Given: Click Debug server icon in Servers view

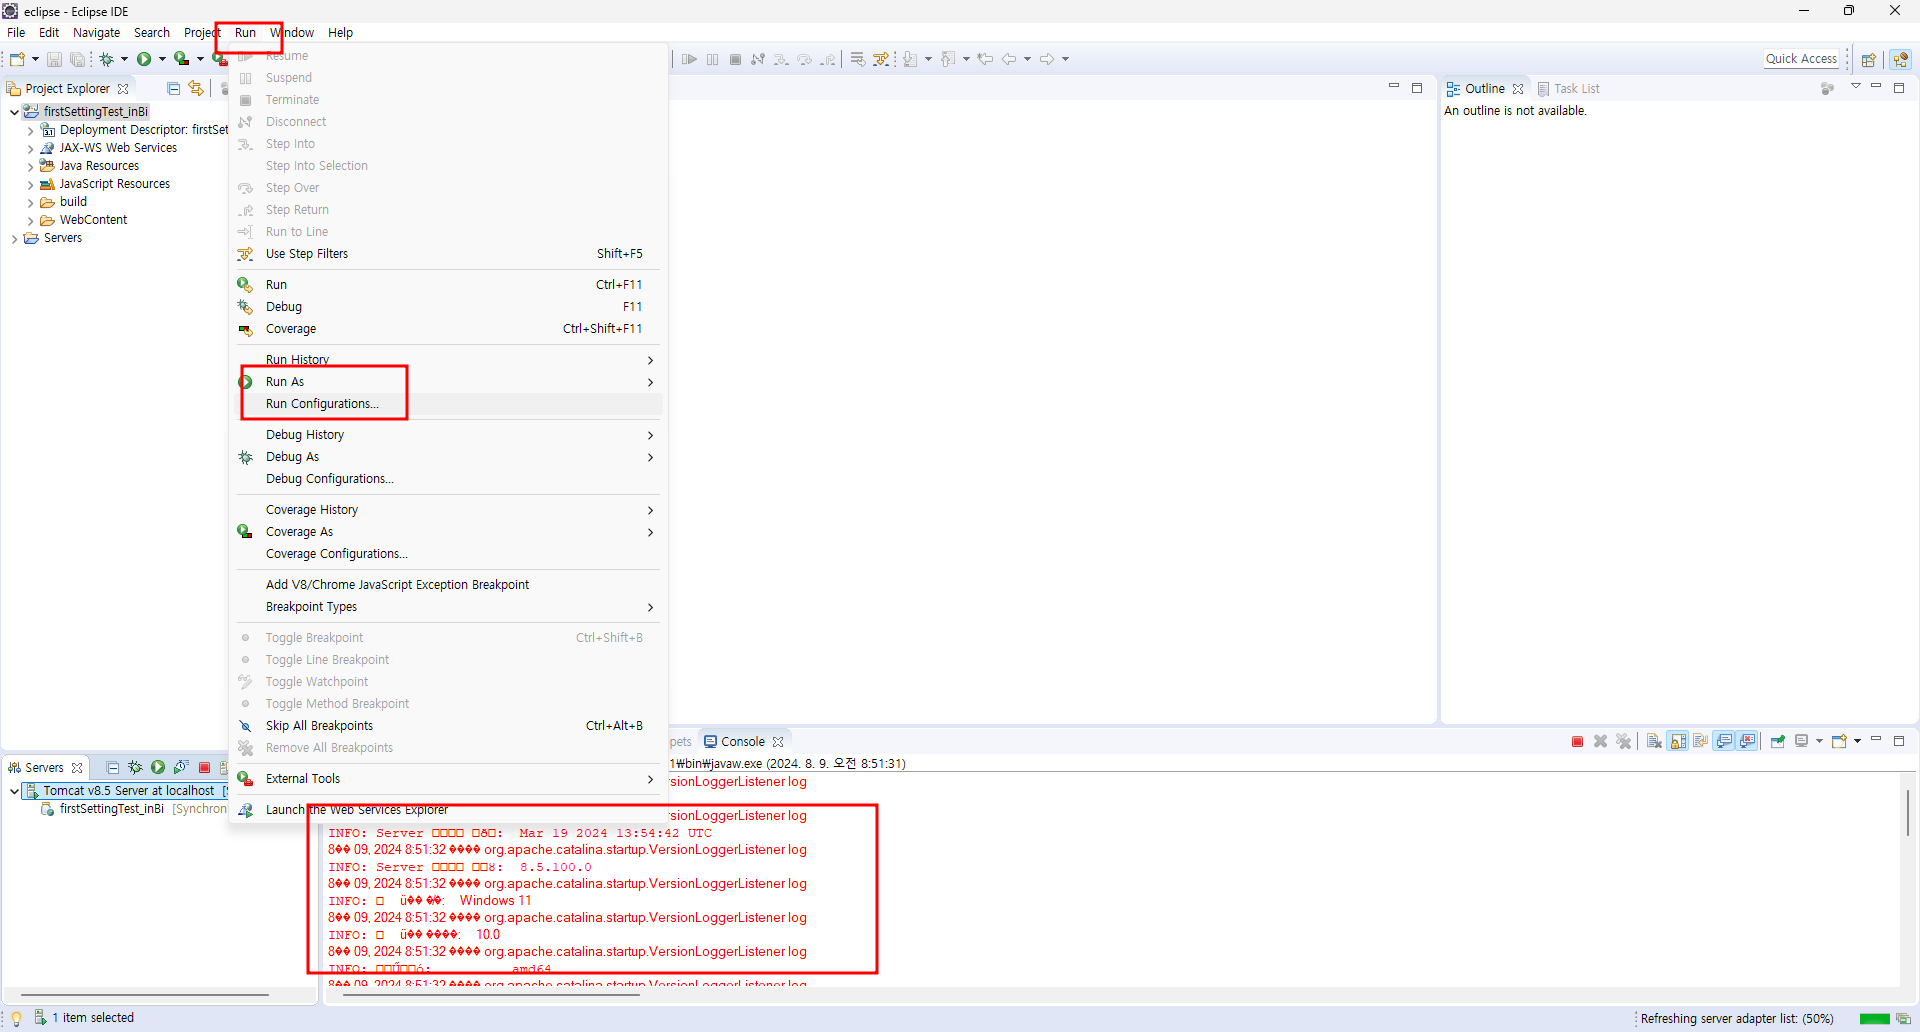Looking at the screenshot, I should (135, 768).
